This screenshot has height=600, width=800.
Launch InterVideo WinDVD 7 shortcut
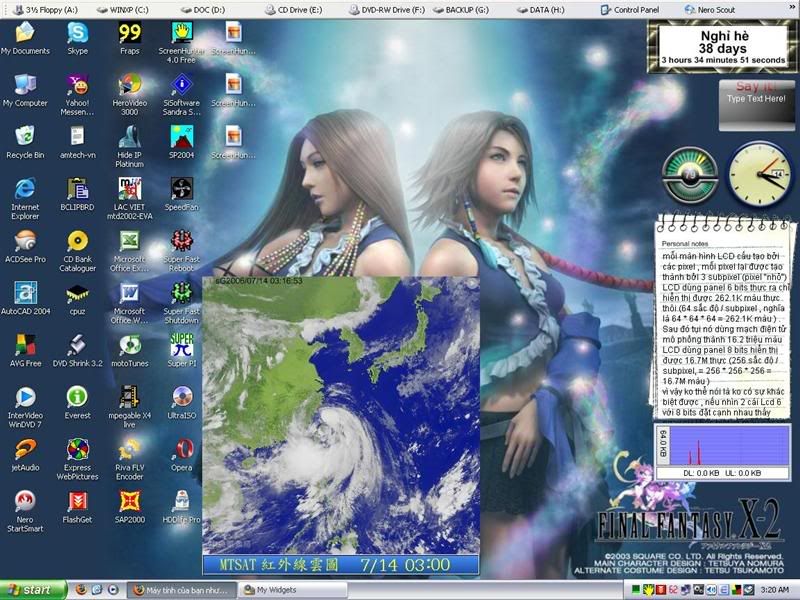(25, 407)
